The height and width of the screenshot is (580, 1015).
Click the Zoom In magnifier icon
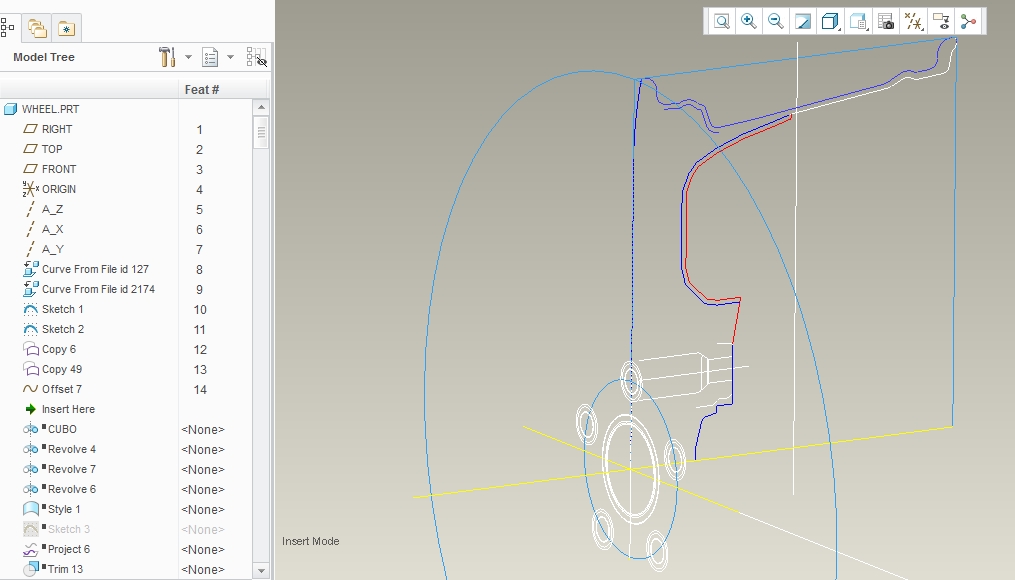point(748,21)
